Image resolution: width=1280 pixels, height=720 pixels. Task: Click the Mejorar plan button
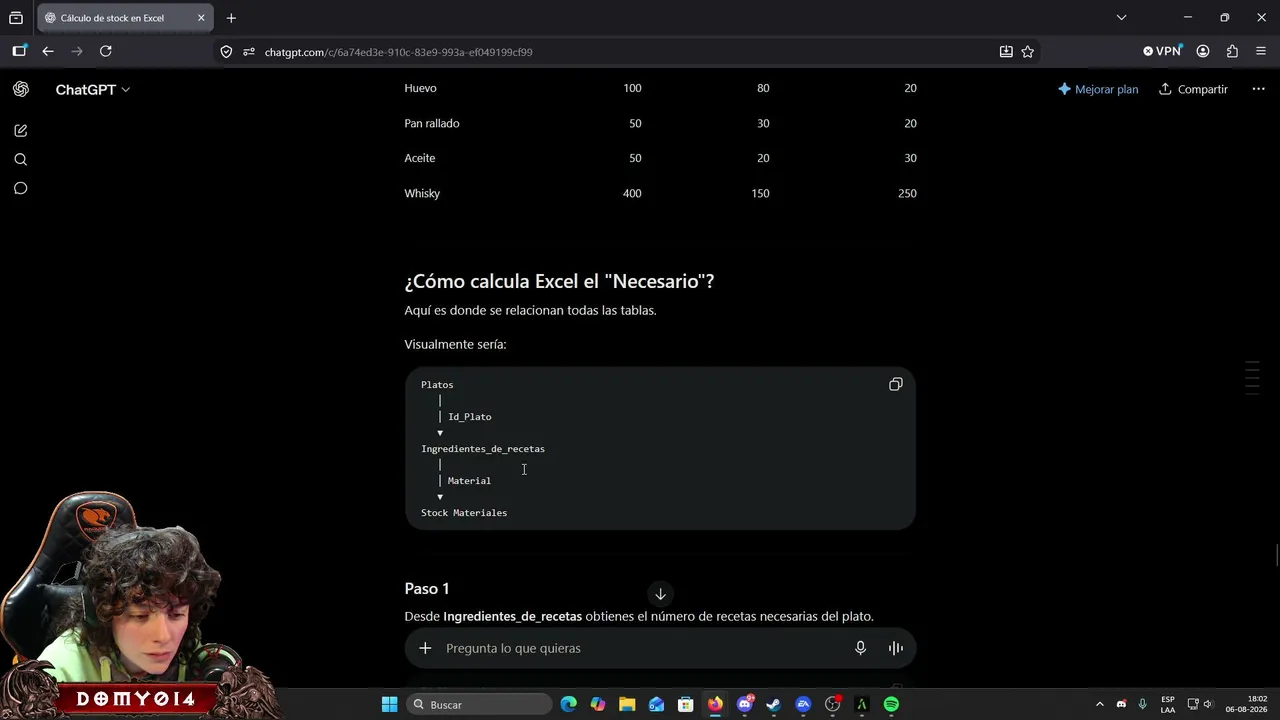1098,89
